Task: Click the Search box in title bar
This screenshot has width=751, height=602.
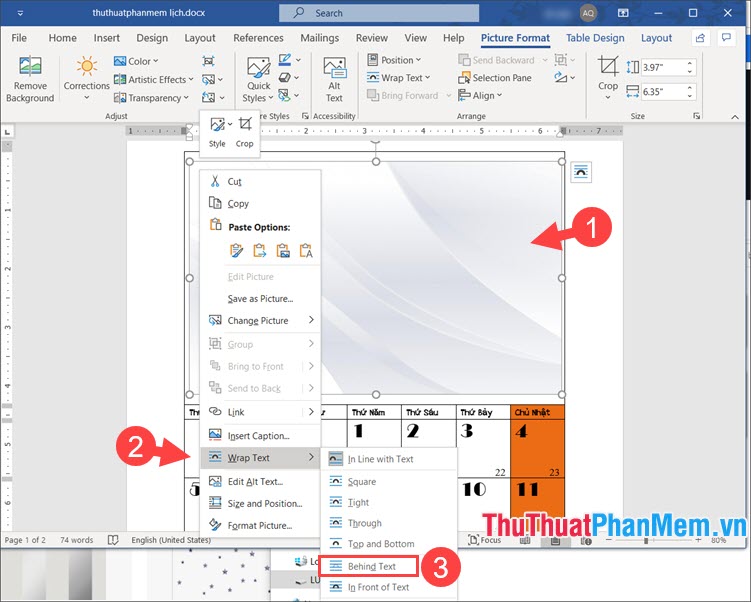Action: (379, 13)
